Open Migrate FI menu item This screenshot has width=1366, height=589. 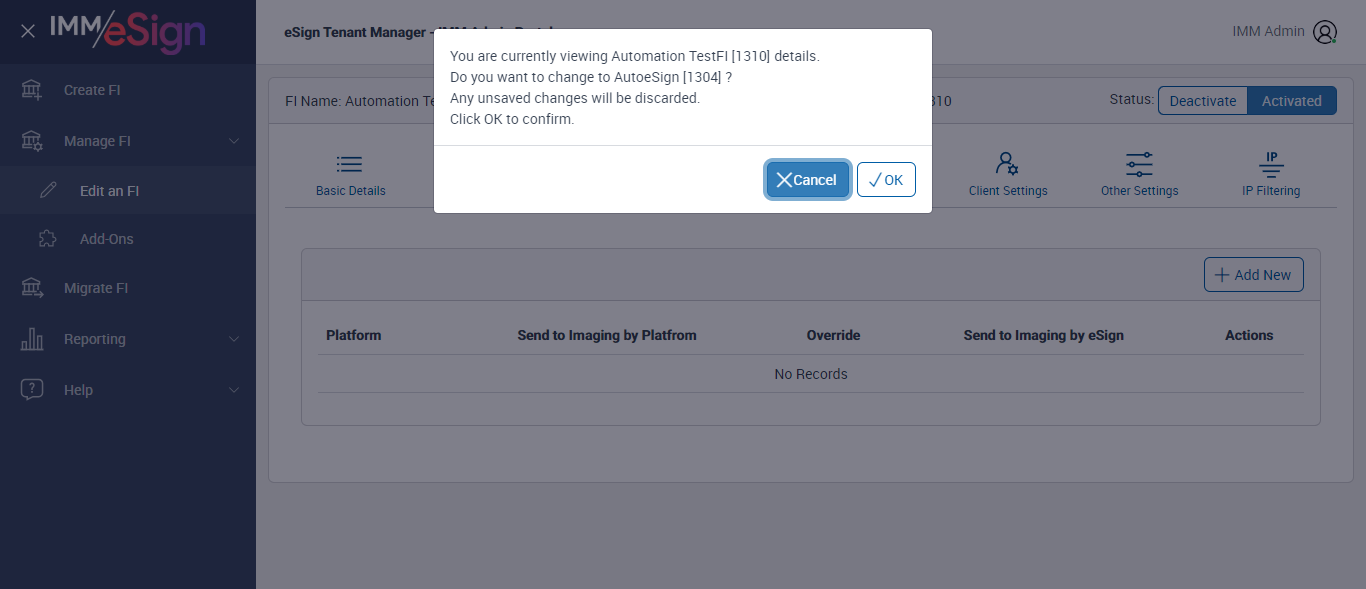click(128, 288)
